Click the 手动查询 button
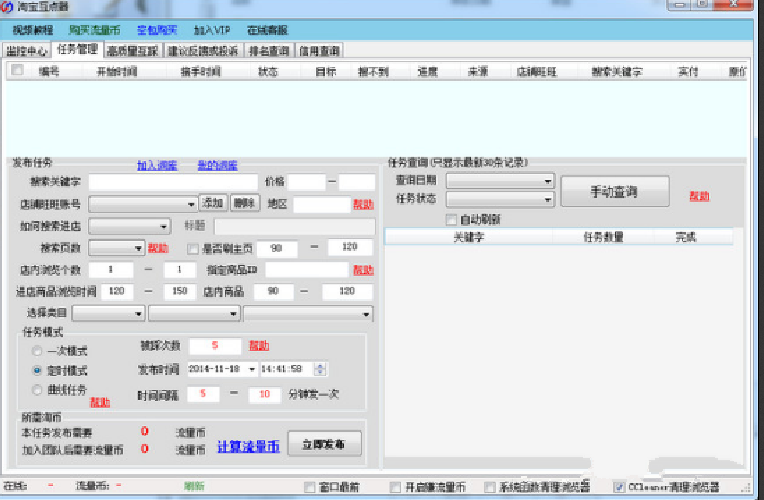The height and width of the screenshot is (500, 764). (613, 191)
